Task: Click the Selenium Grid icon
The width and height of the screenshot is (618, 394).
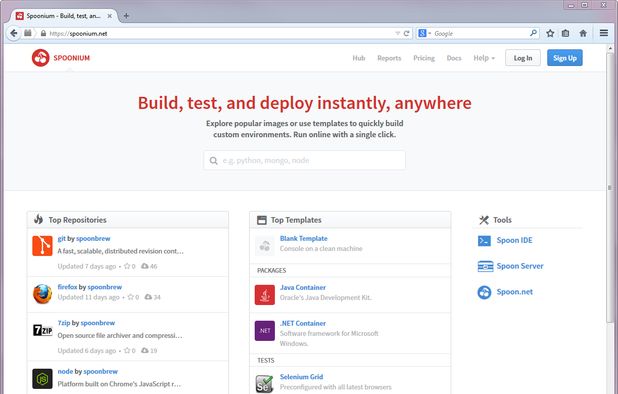Action: point(264,384)
